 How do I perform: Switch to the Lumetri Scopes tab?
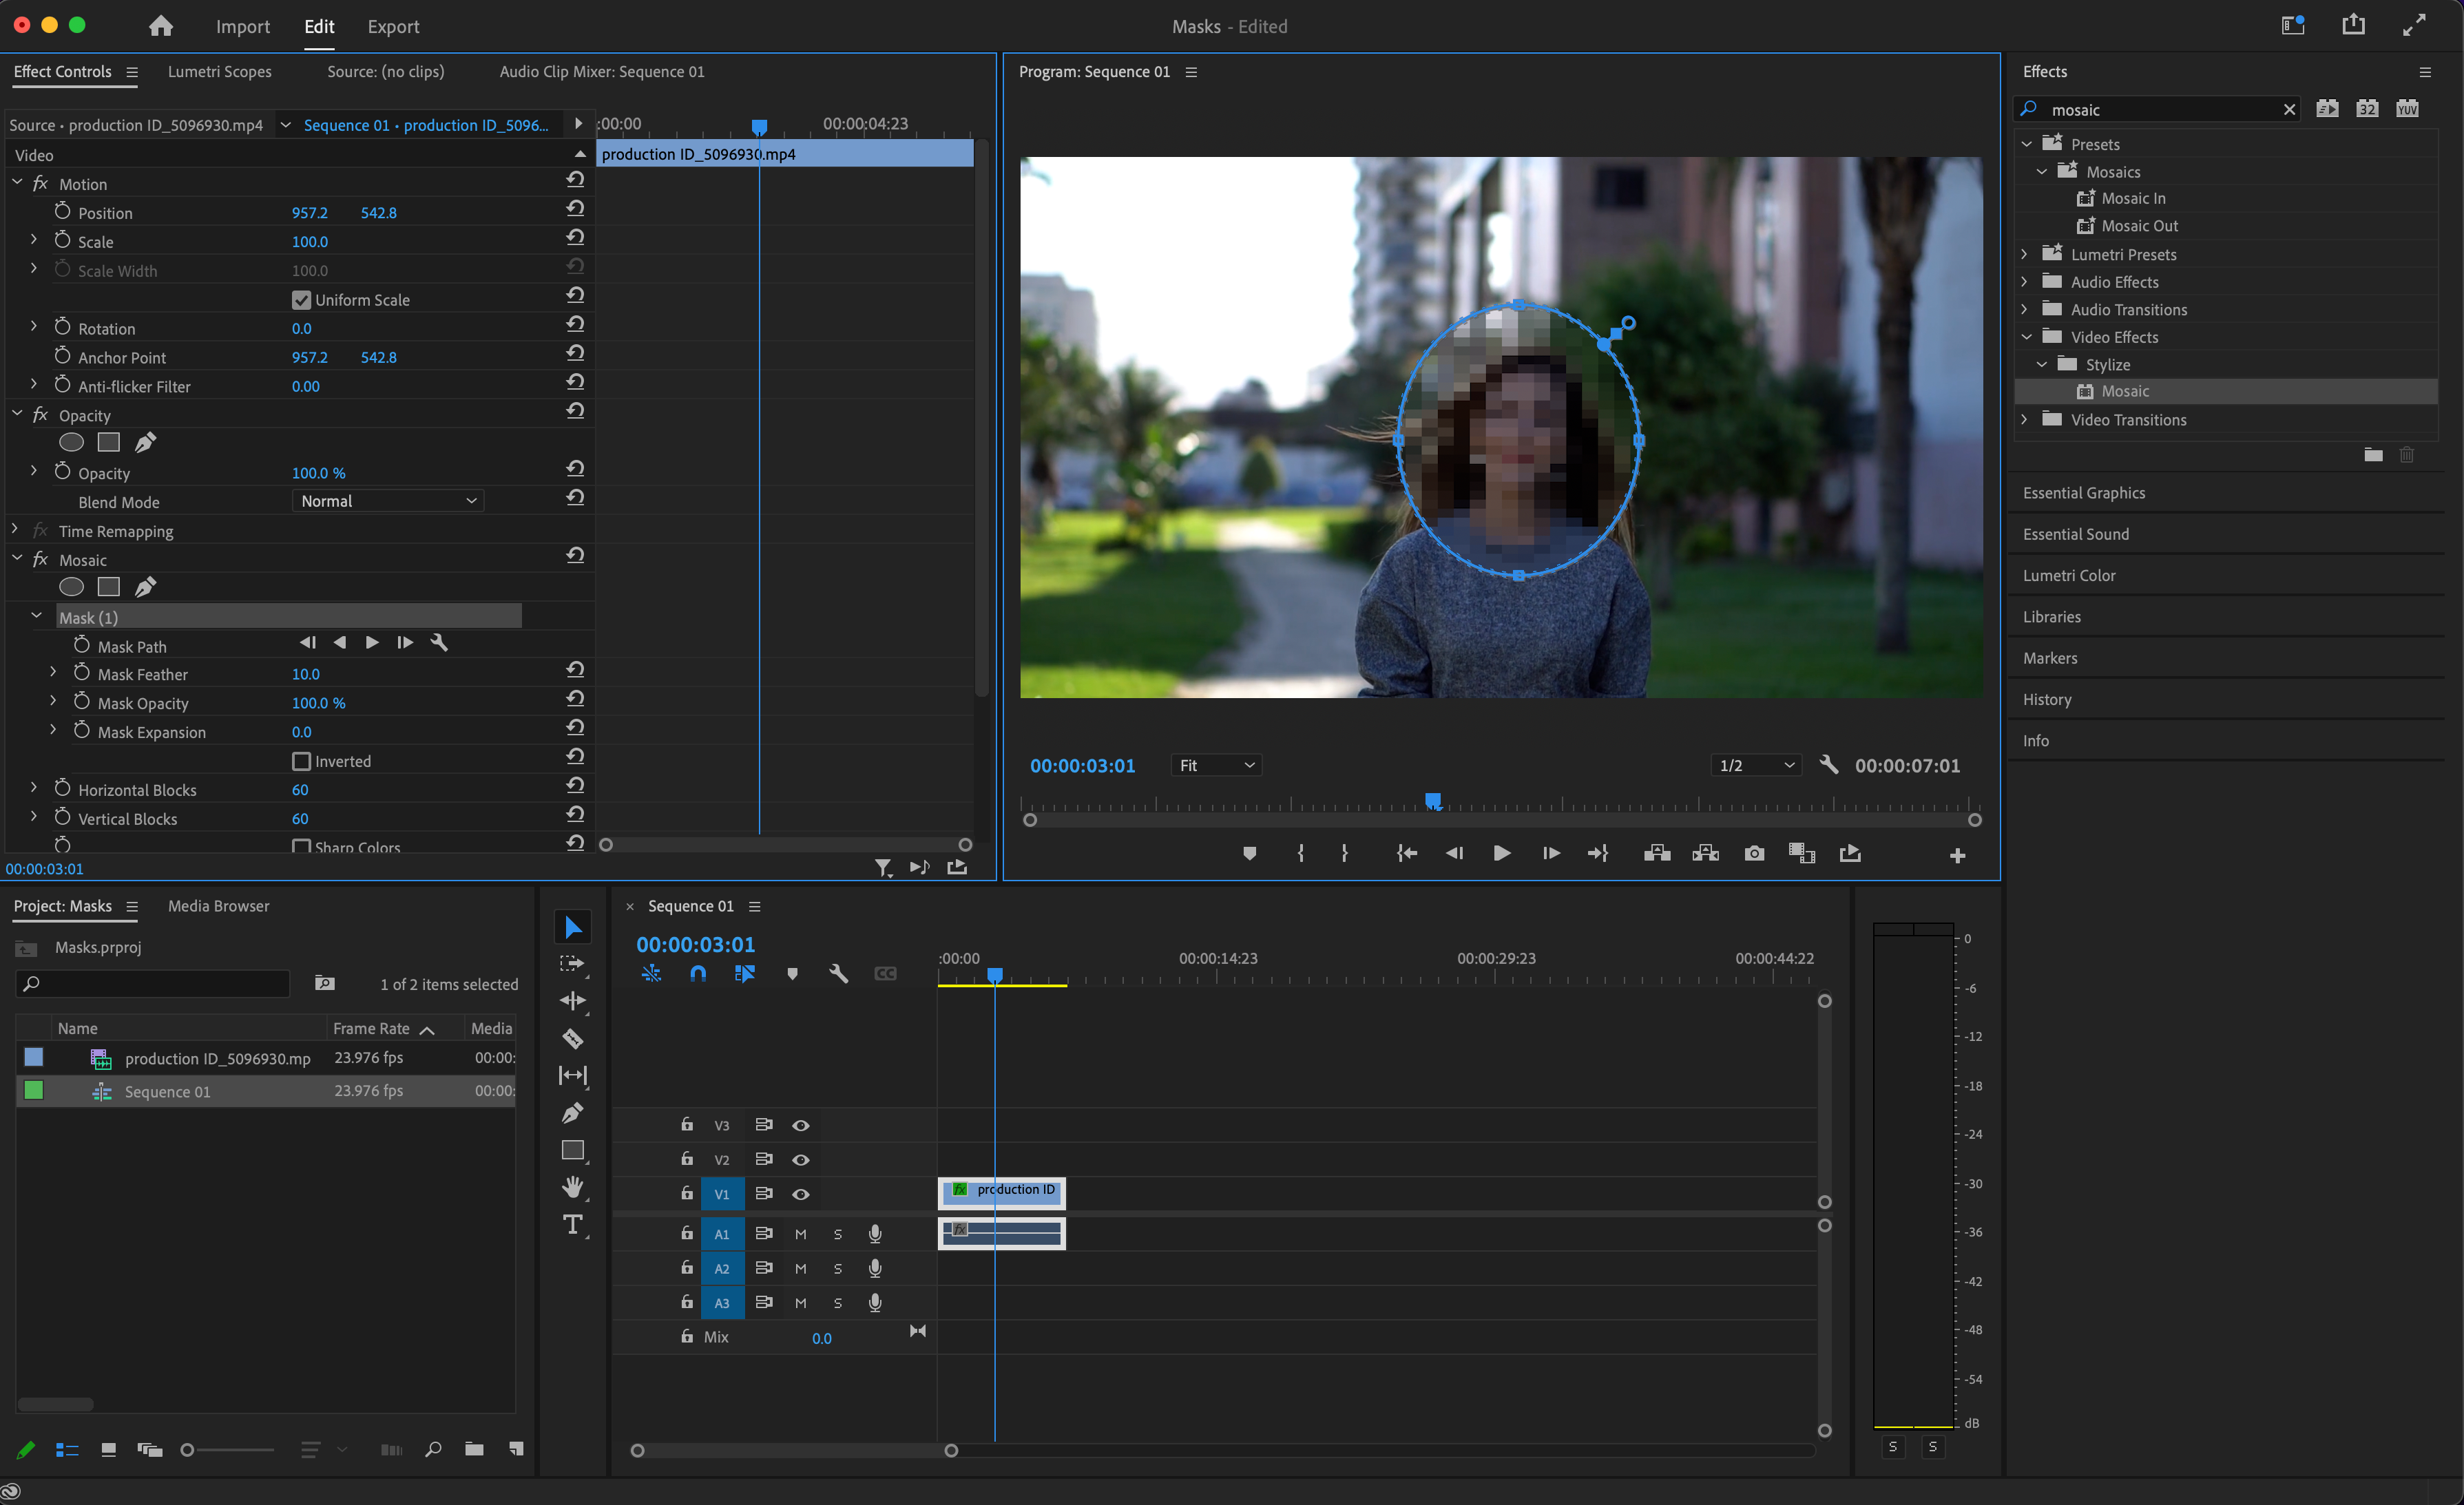[219, 72]
